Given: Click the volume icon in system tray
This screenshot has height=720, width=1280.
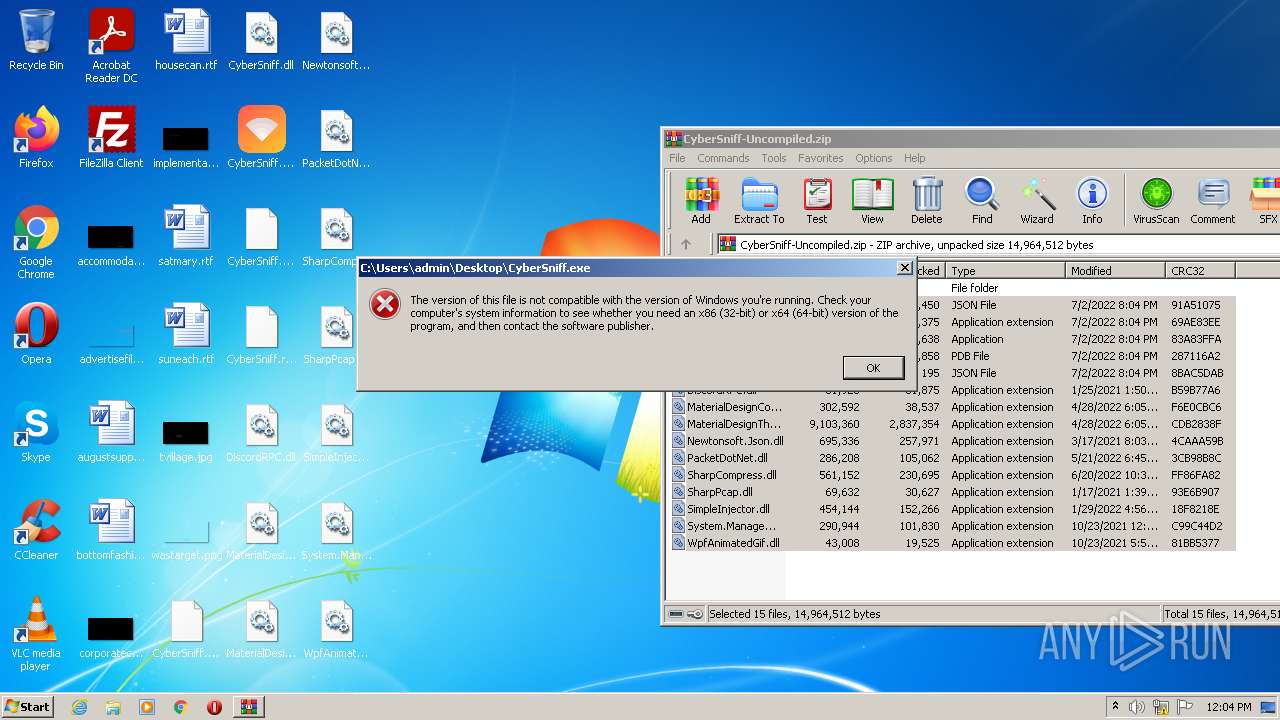Looking at the screenshot, I should (1137, 707).
